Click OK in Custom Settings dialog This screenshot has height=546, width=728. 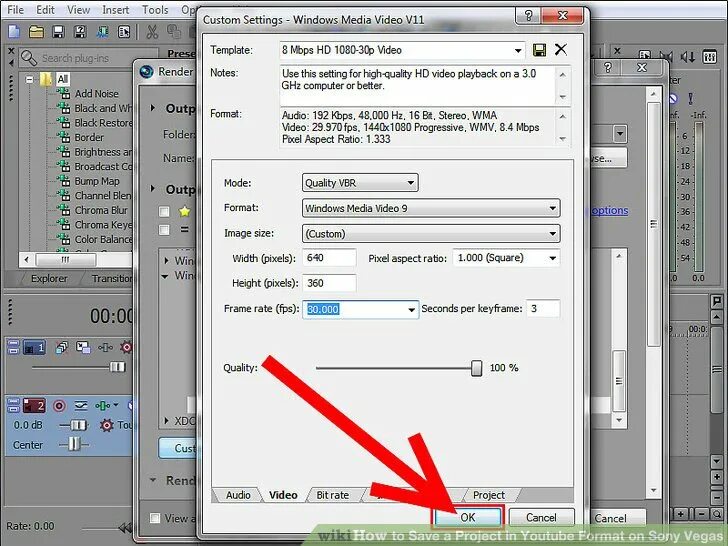pos(468,517)
